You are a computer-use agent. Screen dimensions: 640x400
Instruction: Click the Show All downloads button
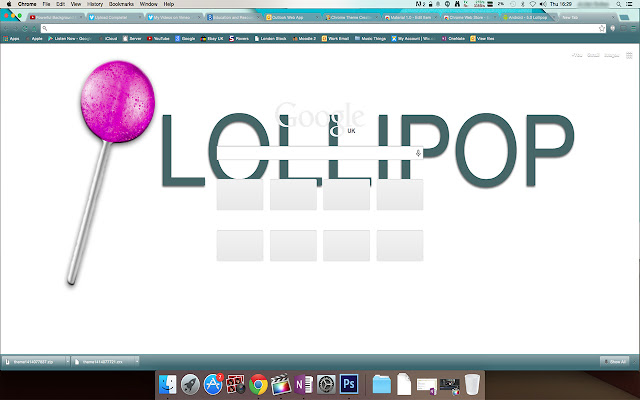(614, 361)
